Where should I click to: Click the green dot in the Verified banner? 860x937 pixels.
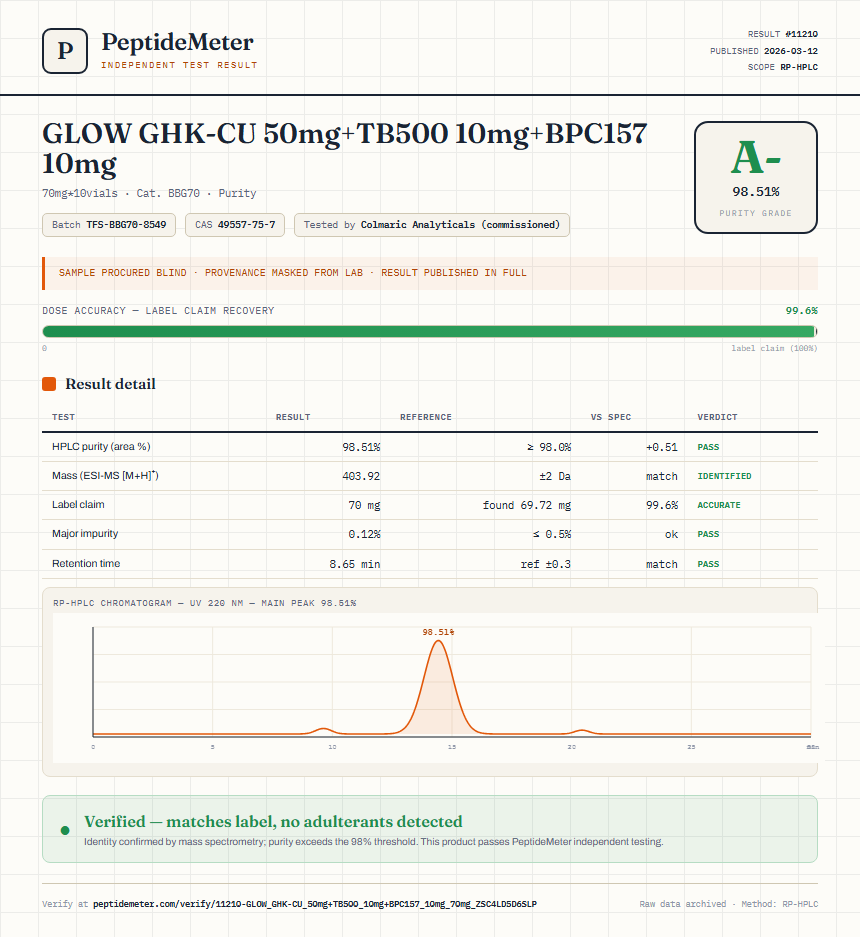point(65,830)
